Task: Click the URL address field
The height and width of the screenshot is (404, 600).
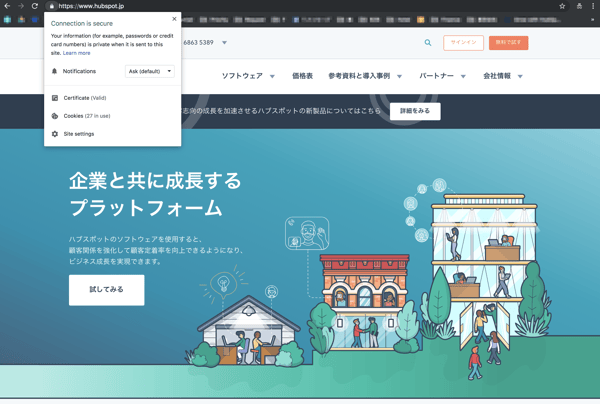Action: tap(300, 6)
